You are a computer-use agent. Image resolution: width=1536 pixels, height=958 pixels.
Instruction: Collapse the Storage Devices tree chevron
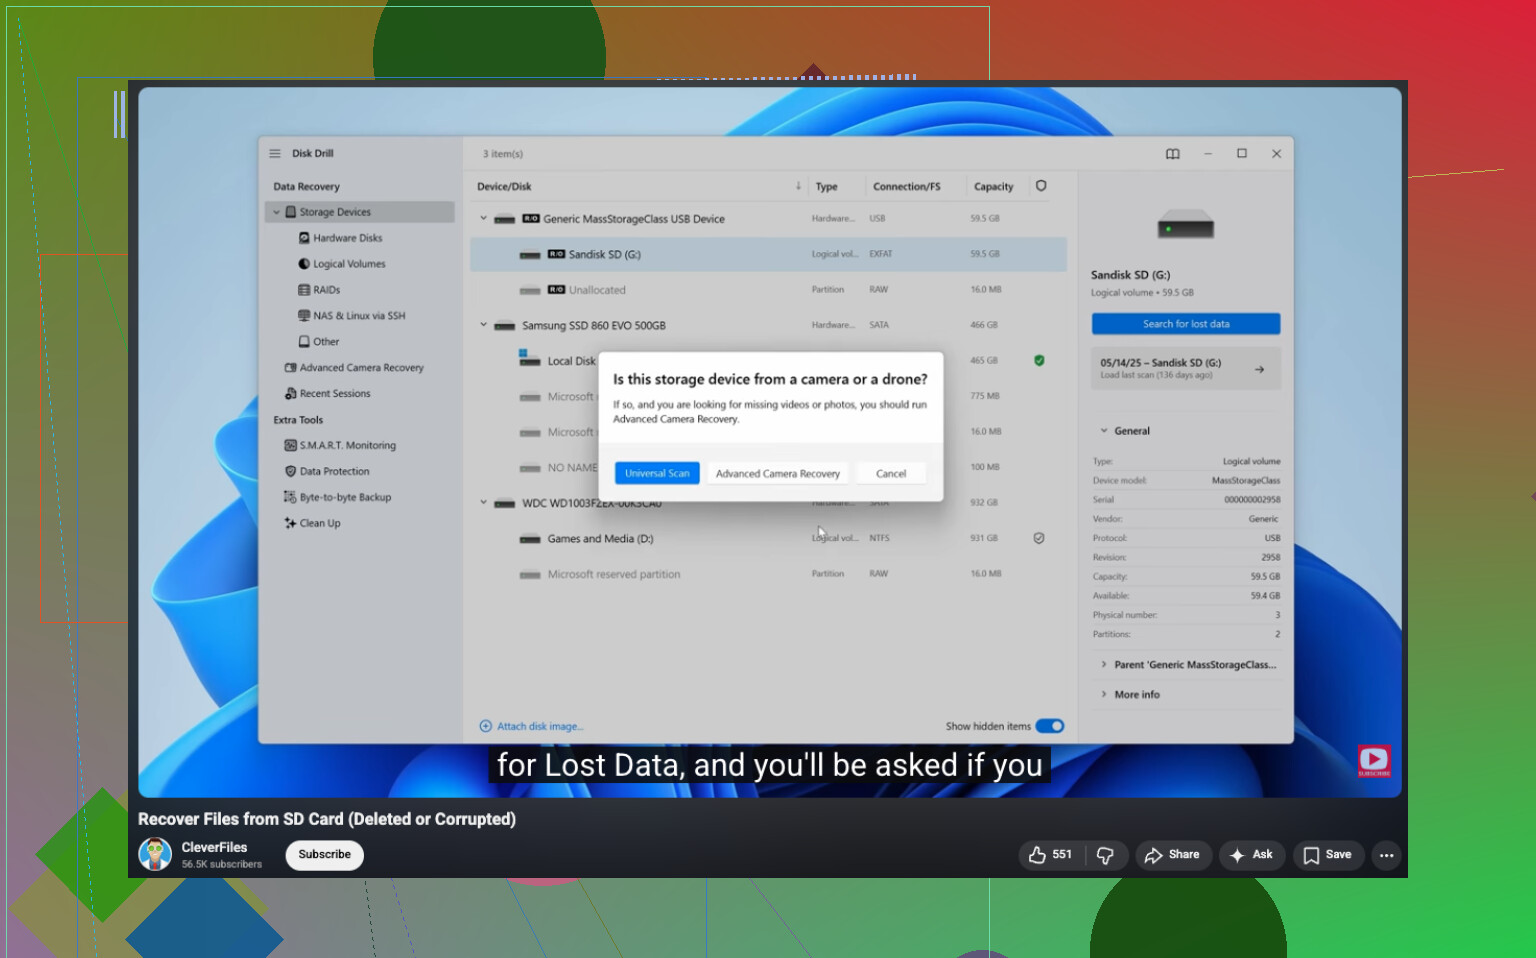click(277, 212)
